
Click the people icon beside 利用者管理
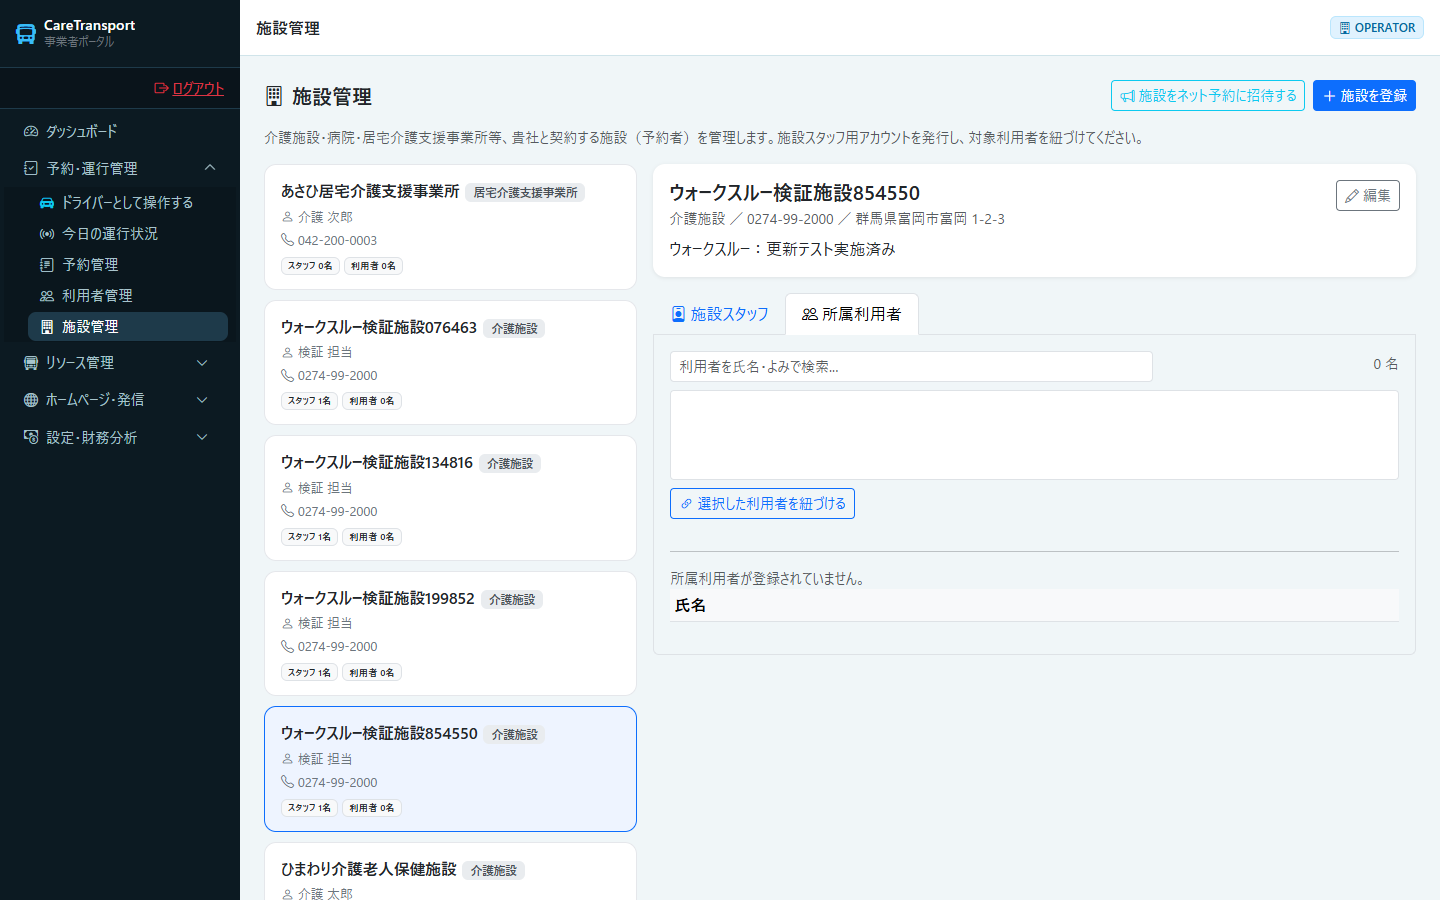(x=47, y=295)
